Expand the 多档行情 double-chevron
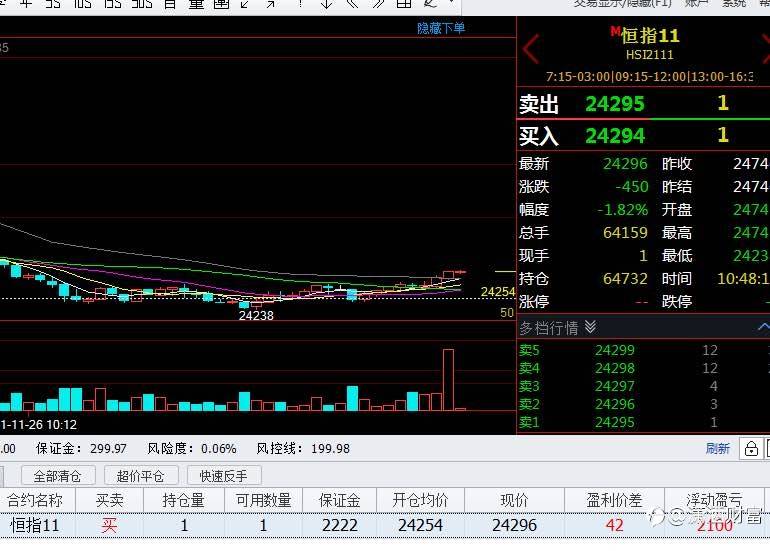 (590, 327)
